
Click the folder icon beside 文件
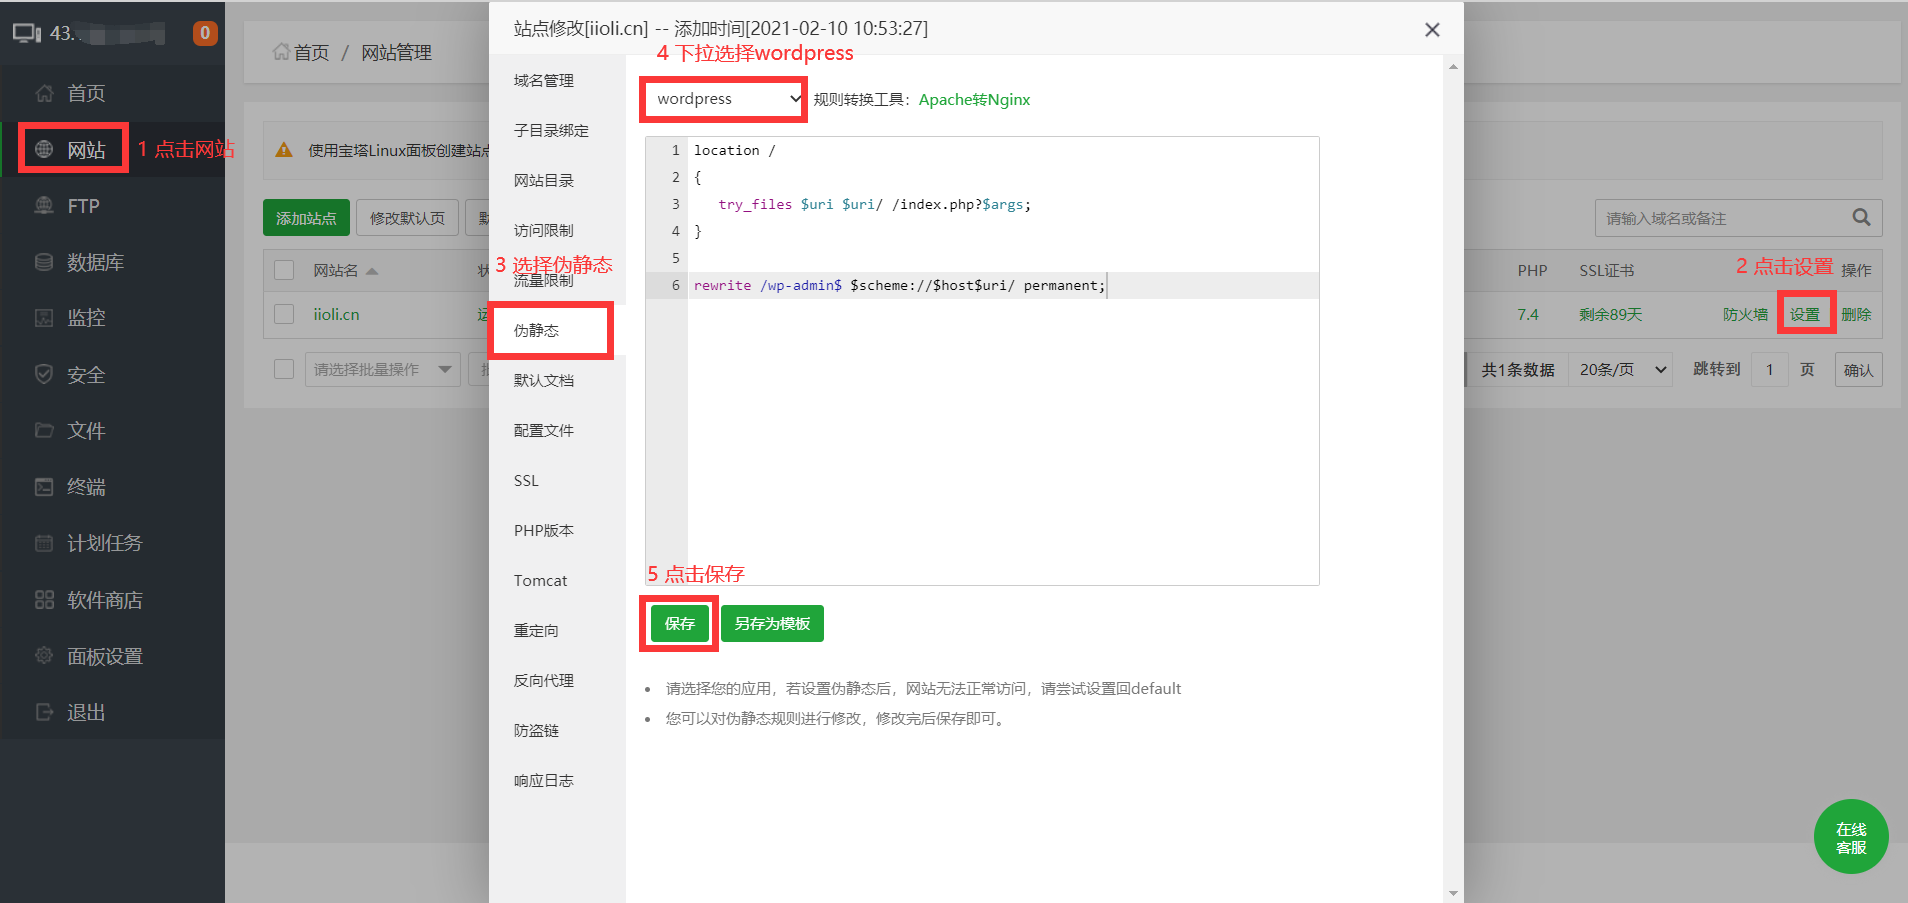click(x=44, y=431)
